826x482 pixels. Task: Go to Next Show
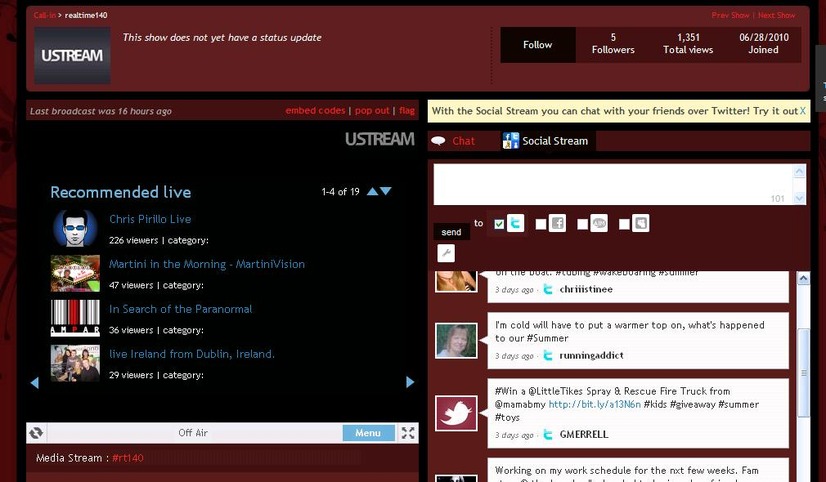pos(776,15)
